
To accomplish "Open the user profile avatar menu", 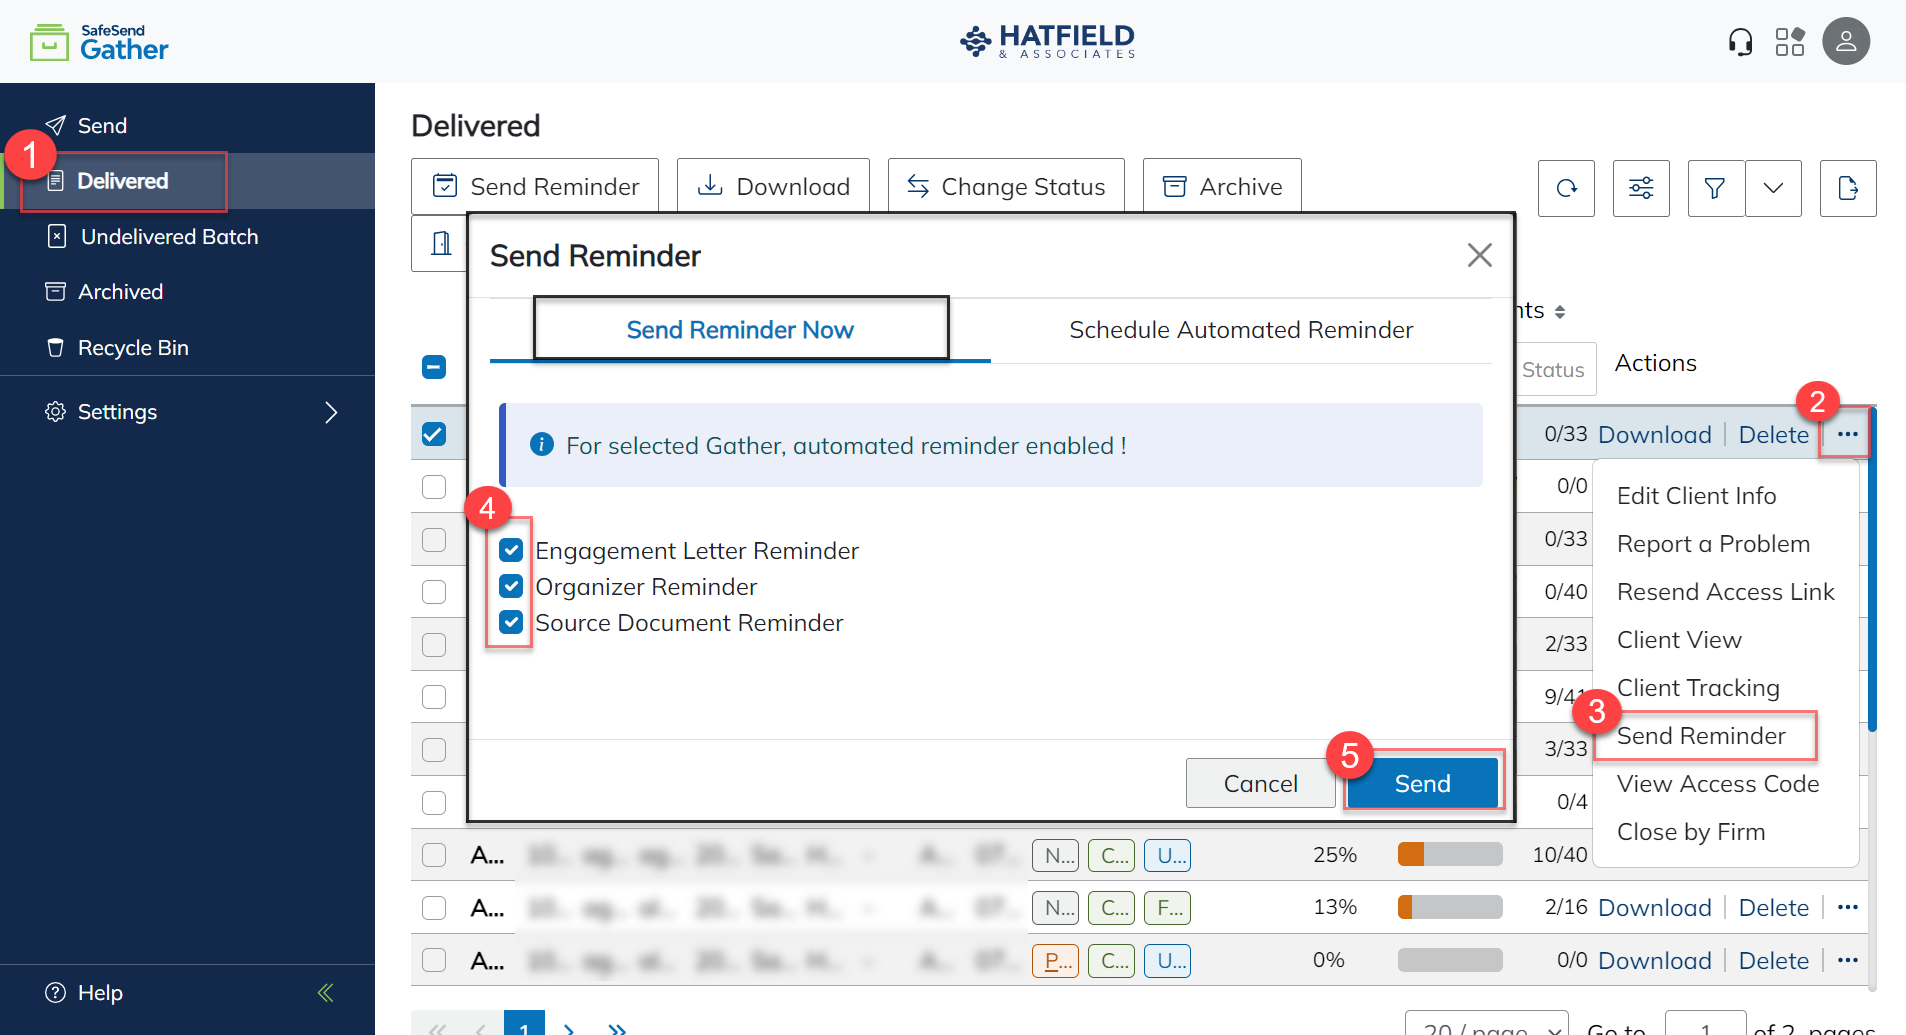I will click(x=1845, y=41).
